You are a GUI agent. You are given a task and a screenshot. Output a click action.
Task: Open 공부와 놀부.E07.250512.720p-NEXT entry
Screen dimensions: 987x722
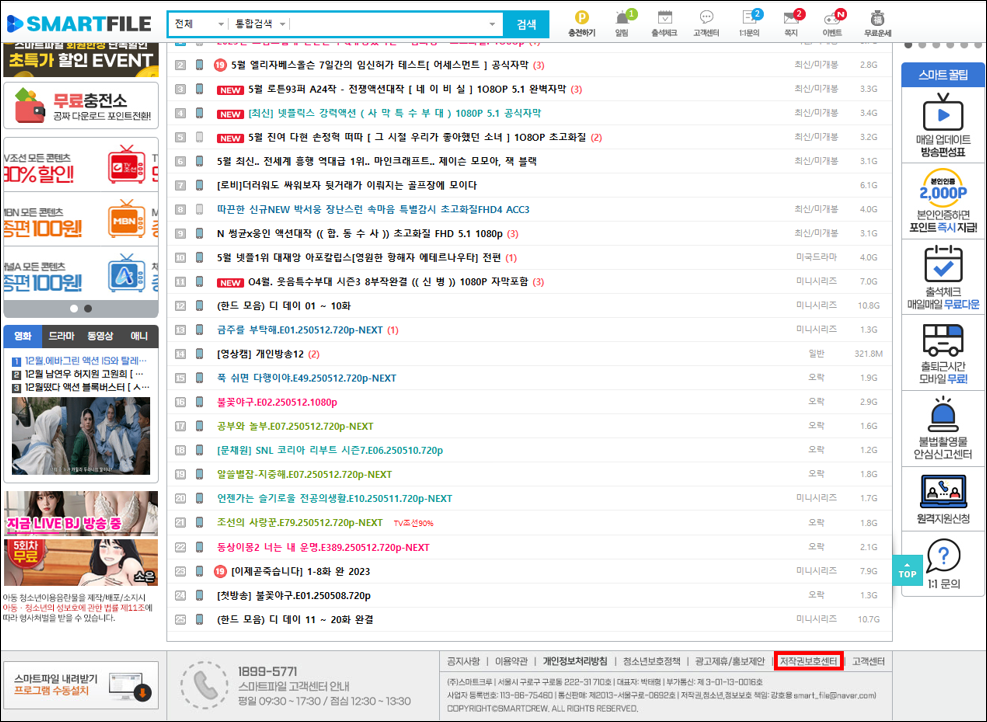(295, 426)
